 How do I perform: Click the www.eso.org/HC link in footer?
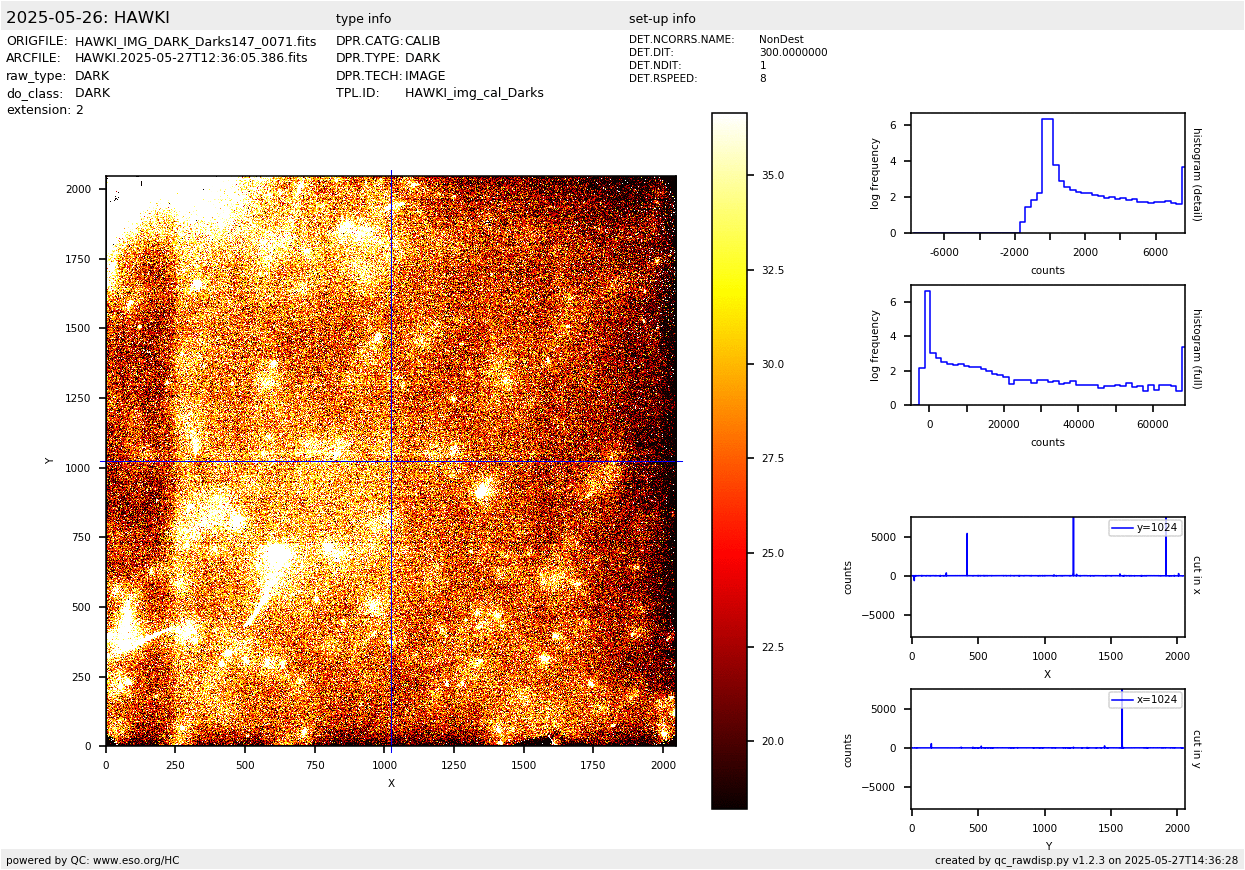(136, 860)
